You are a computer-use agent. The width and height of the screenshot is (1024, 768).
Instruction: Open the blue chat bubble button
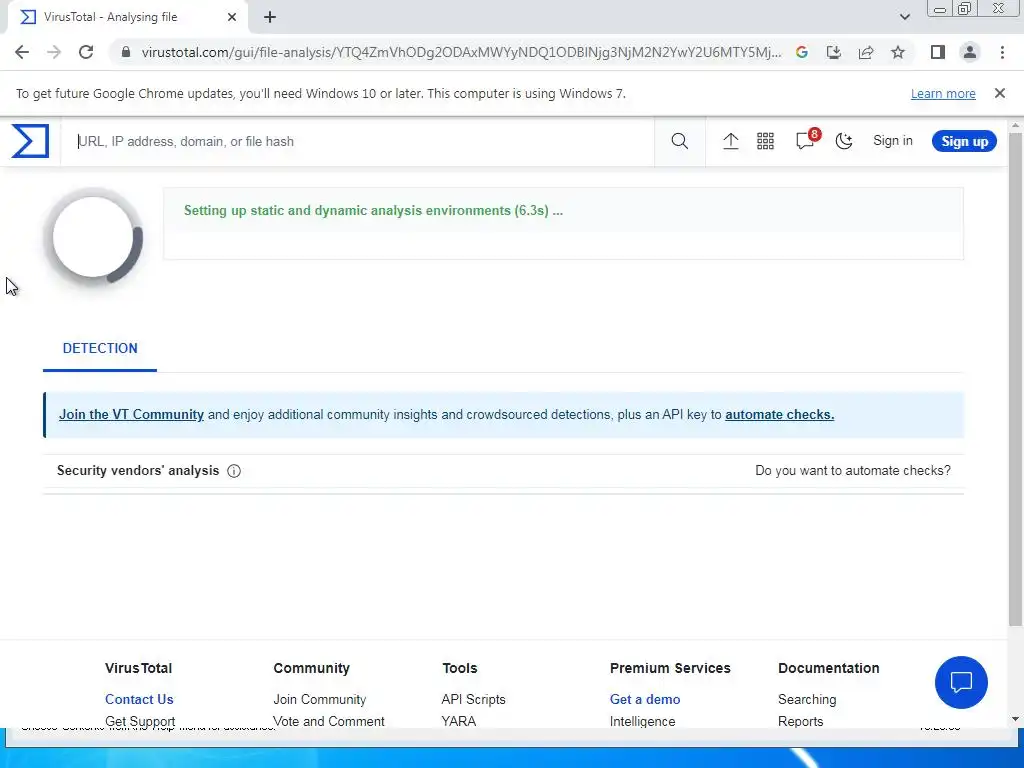961,682
